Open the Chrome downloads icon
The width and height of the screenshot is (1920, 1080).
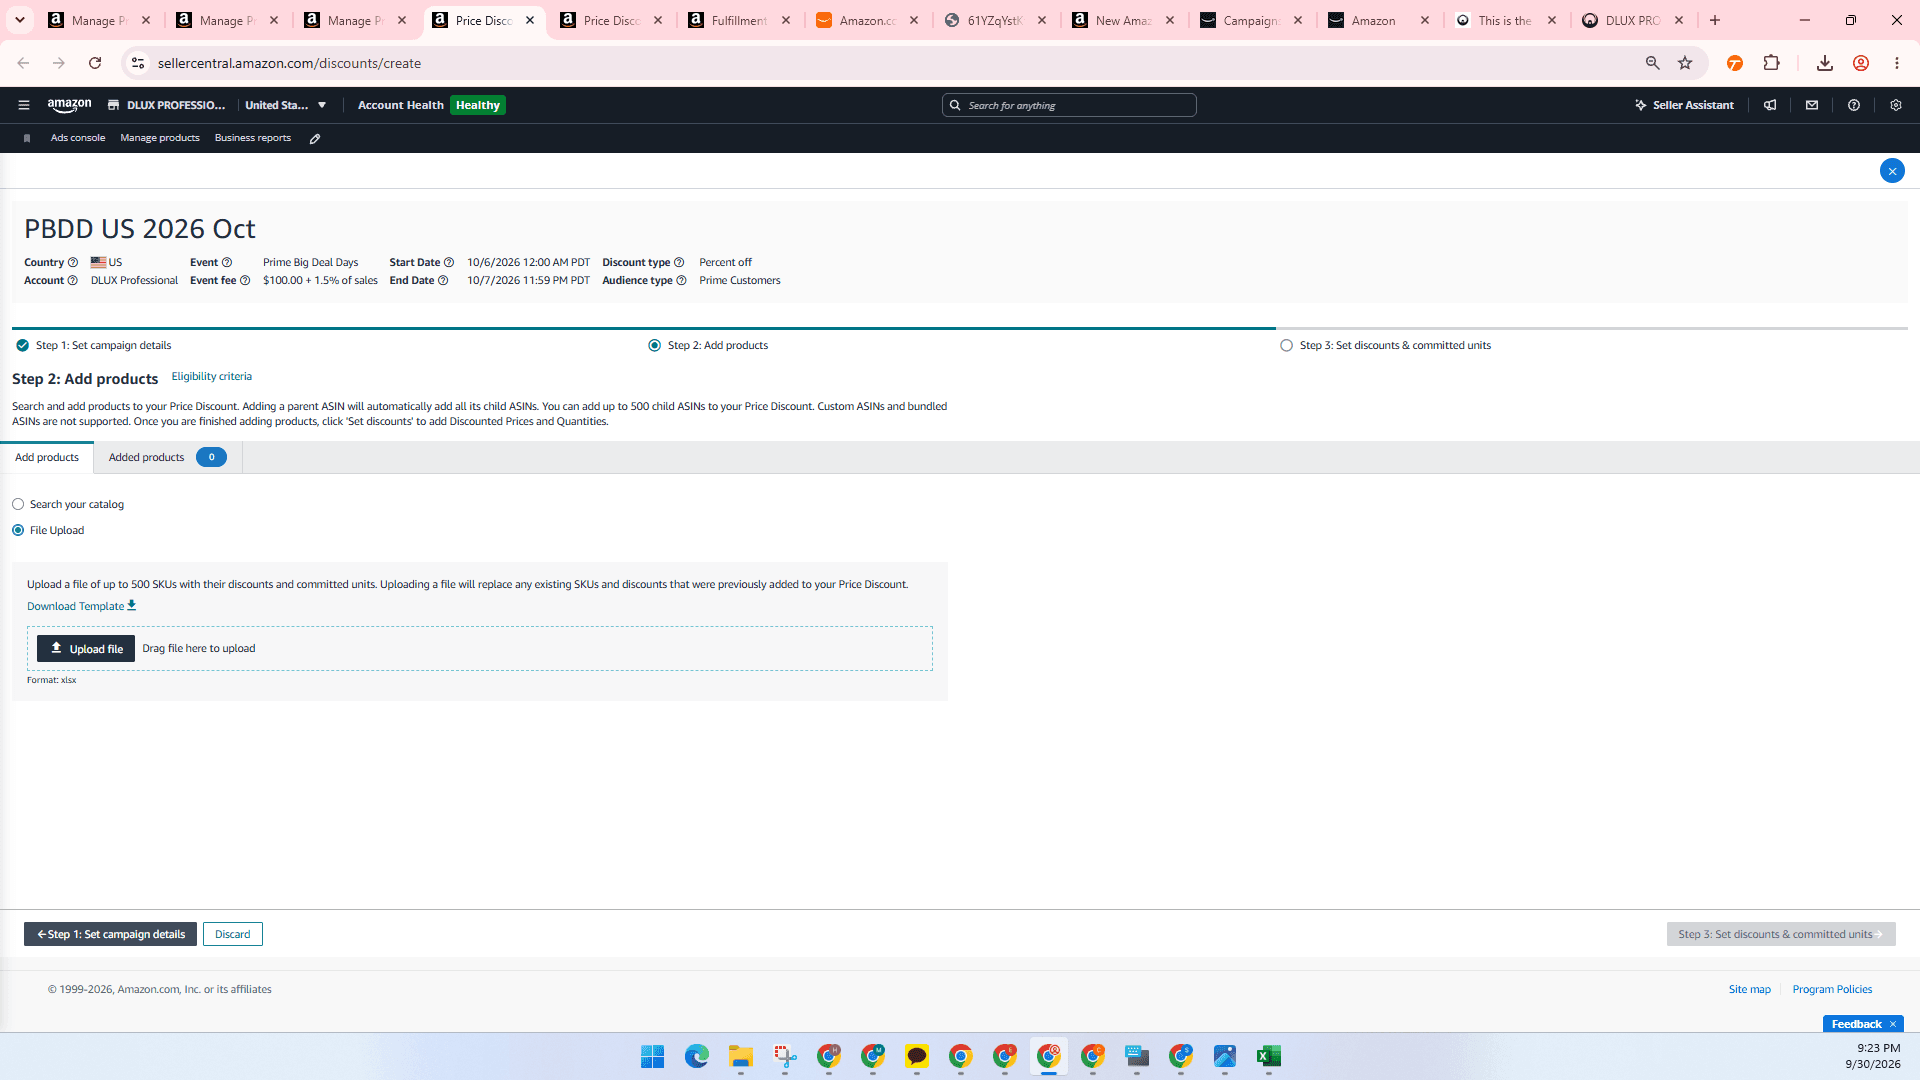1825,63
